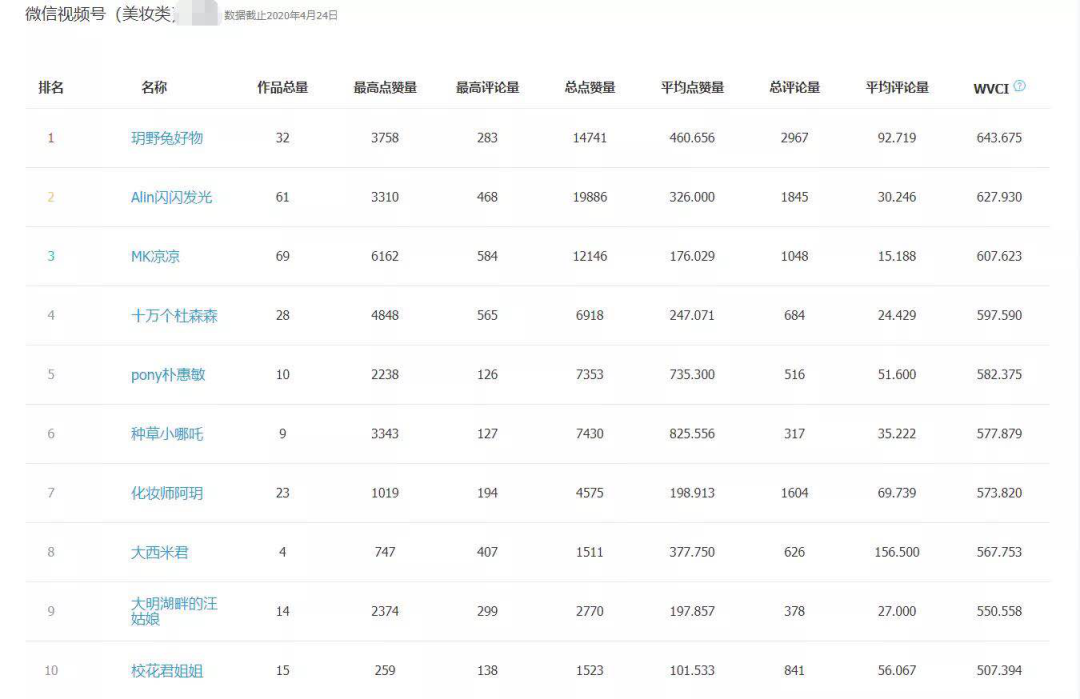Select the WVCI value 597.590

tap(999, 315)
